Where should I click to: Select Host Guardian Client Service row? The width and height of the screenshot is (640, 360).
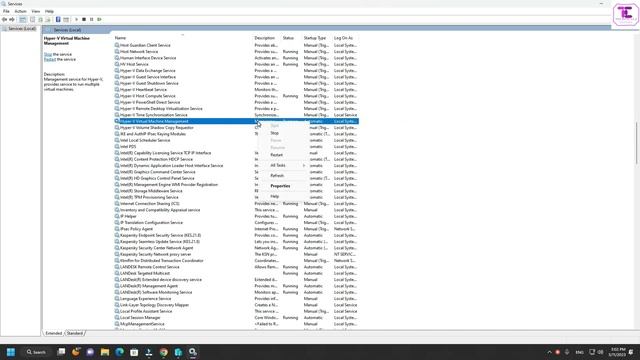[x=236, y=45]
